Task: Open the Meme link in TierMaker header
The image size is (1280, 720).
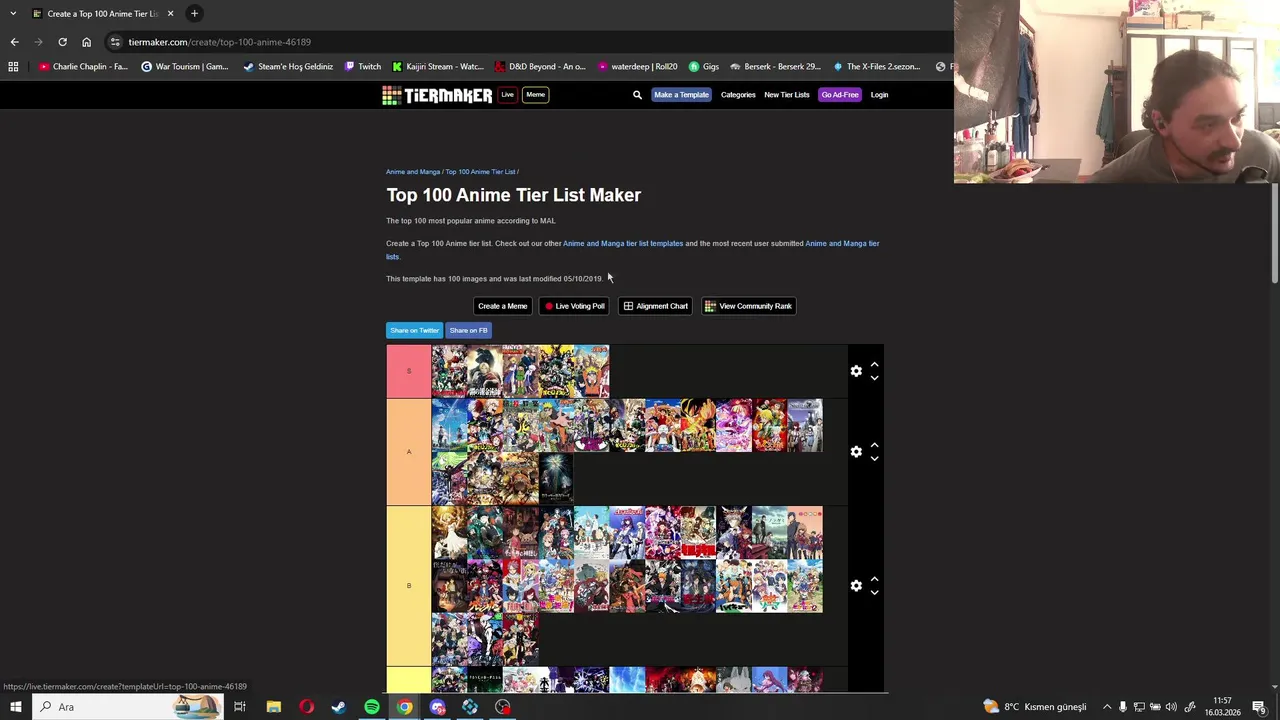Action: [536, 95]
